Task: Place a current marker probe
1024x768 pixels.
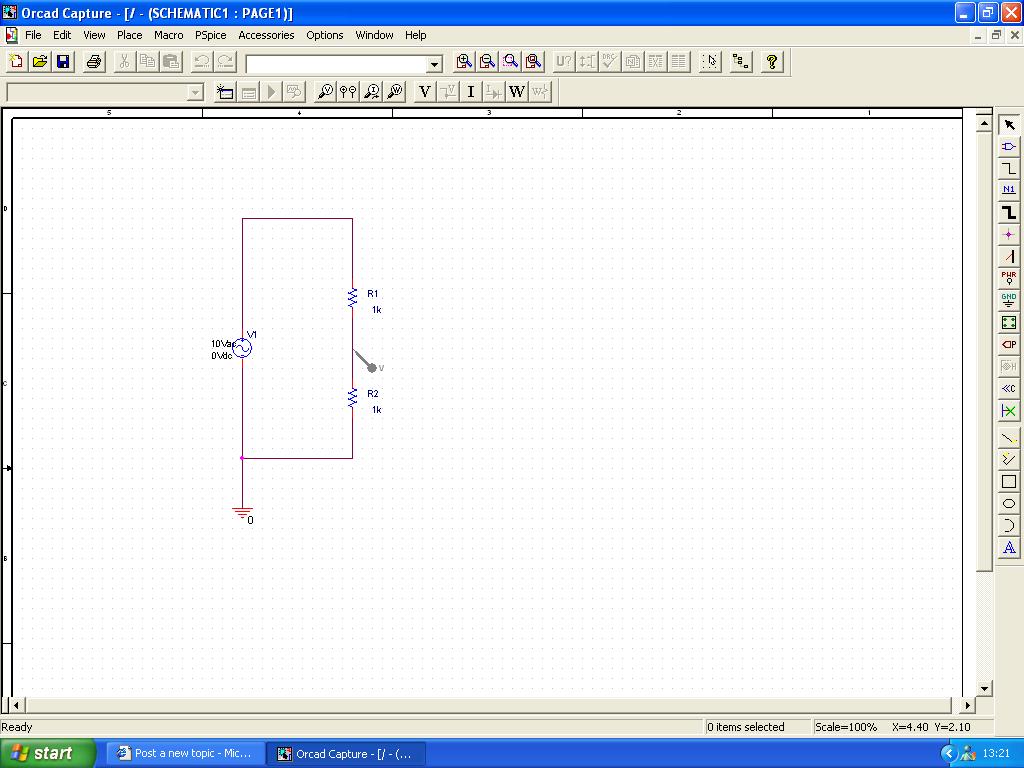Action: (372, 92)
